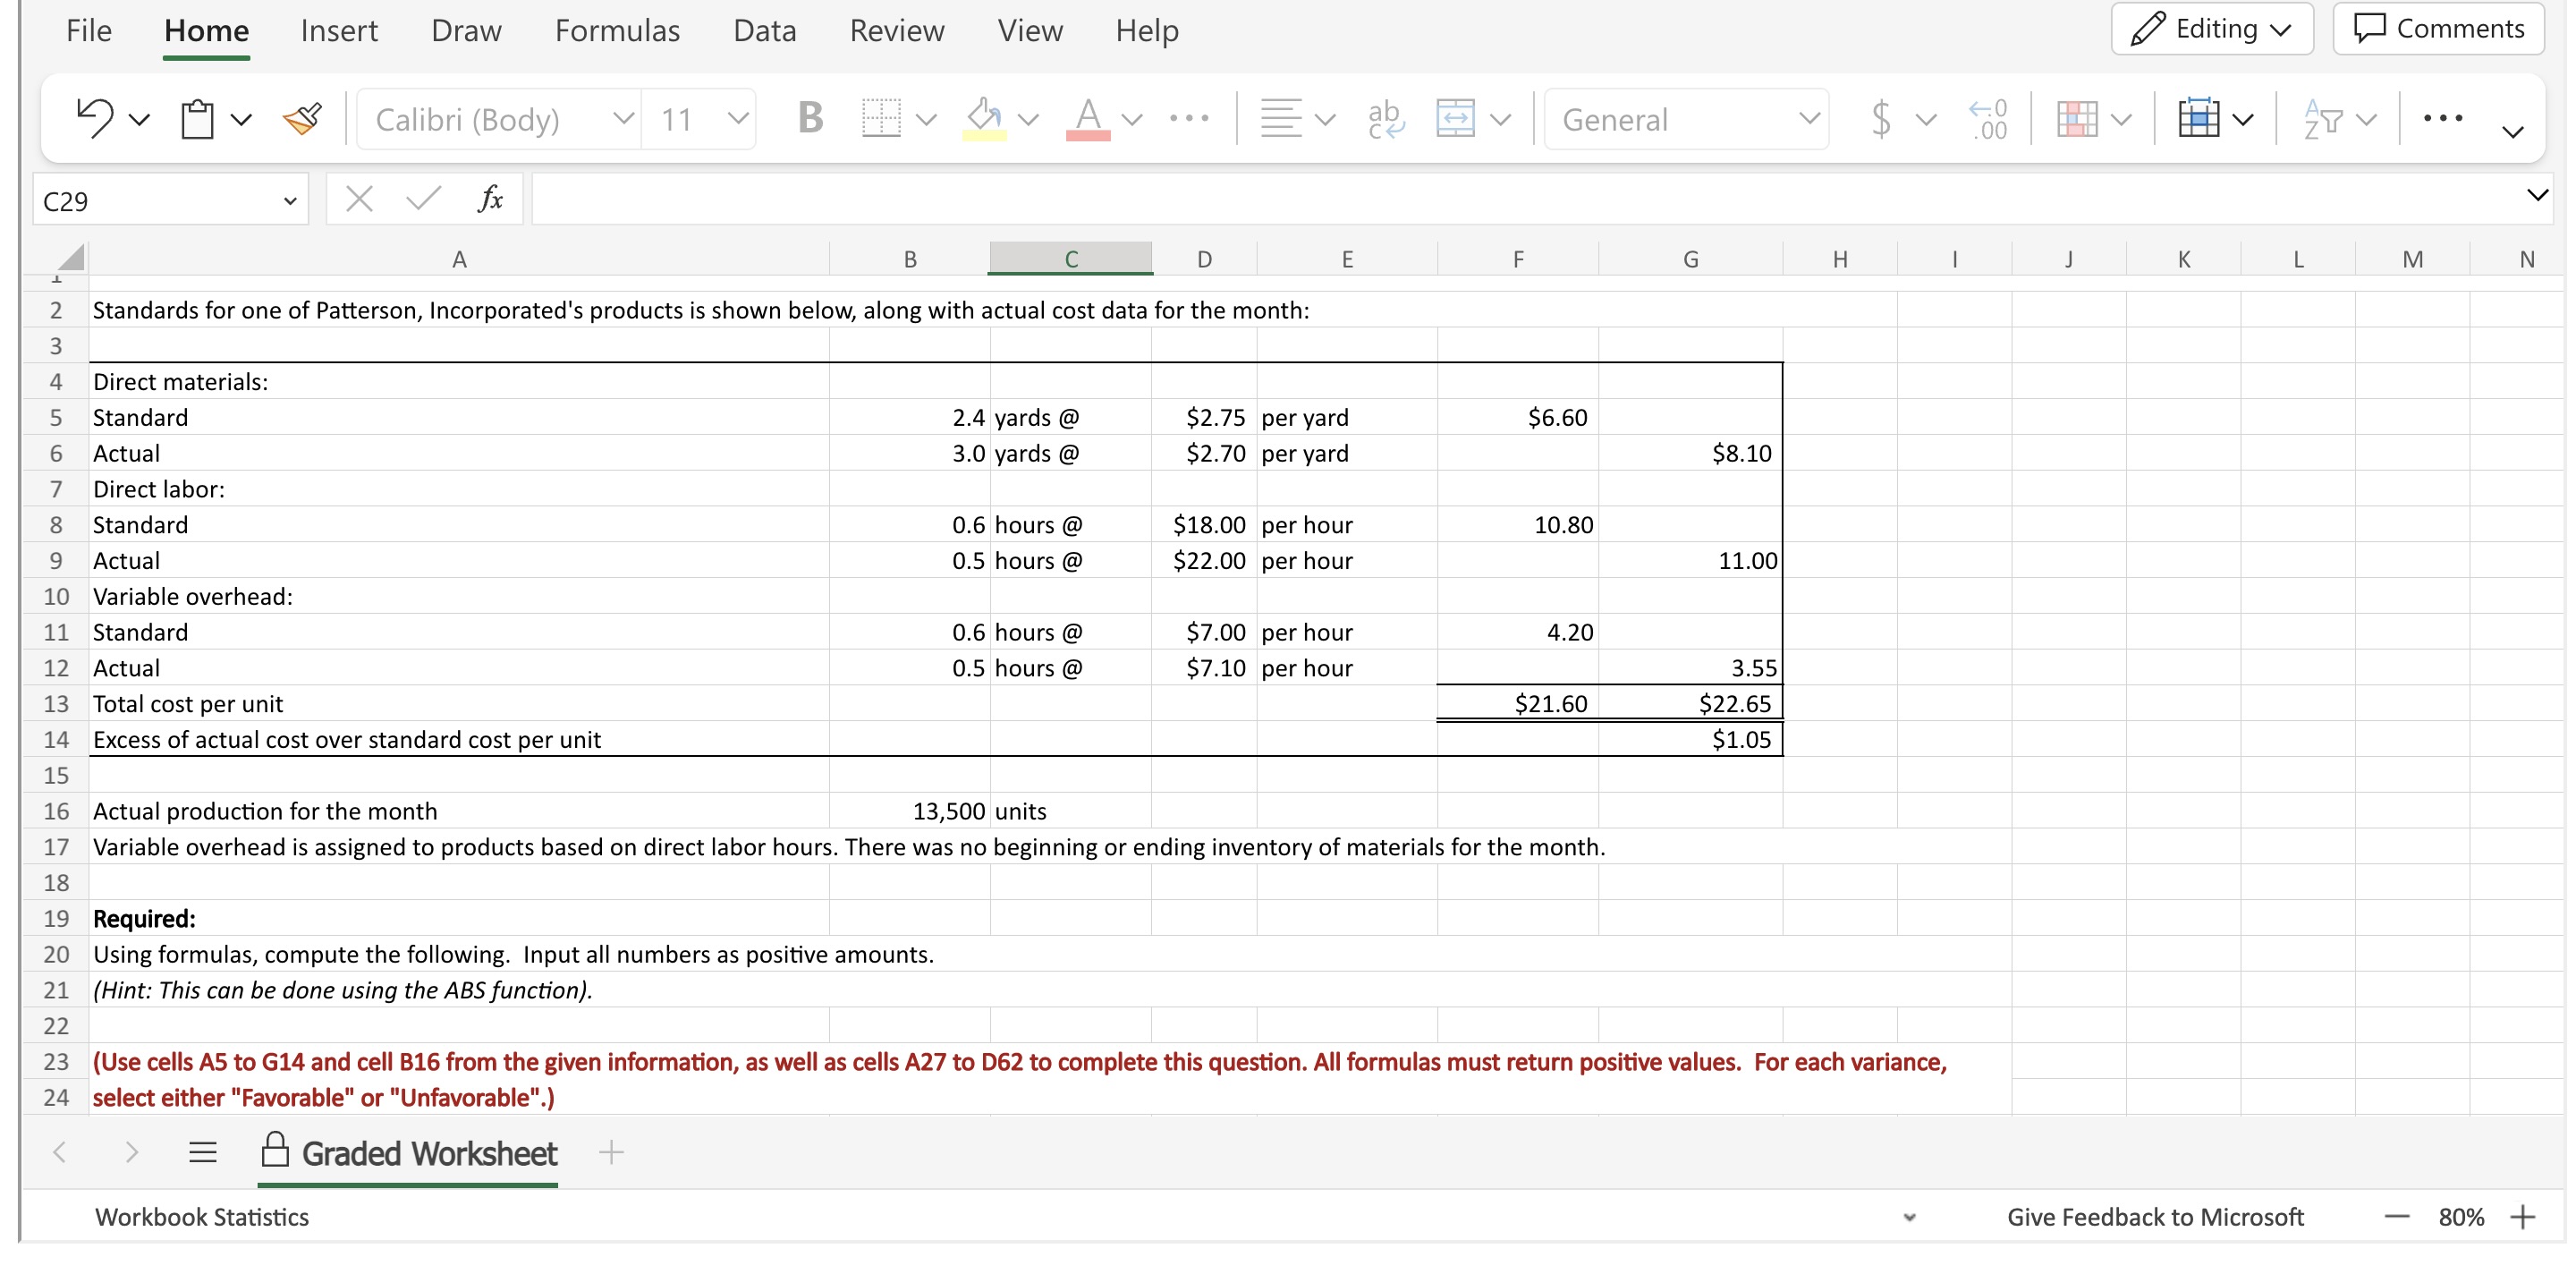Select column C header
This screenshot has width=2576, height=1274.
pyautogui.click(x=1070, y=258)
